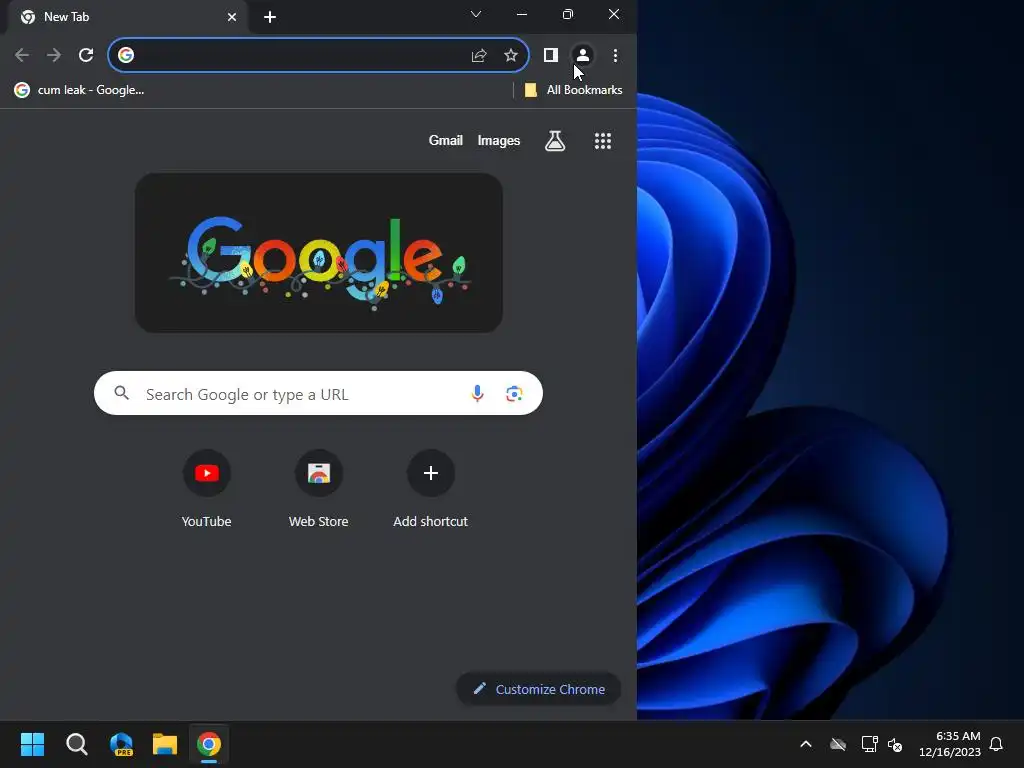Open the Google search bookmark in the bar
1024x768 pixels.
pos(79,90)
